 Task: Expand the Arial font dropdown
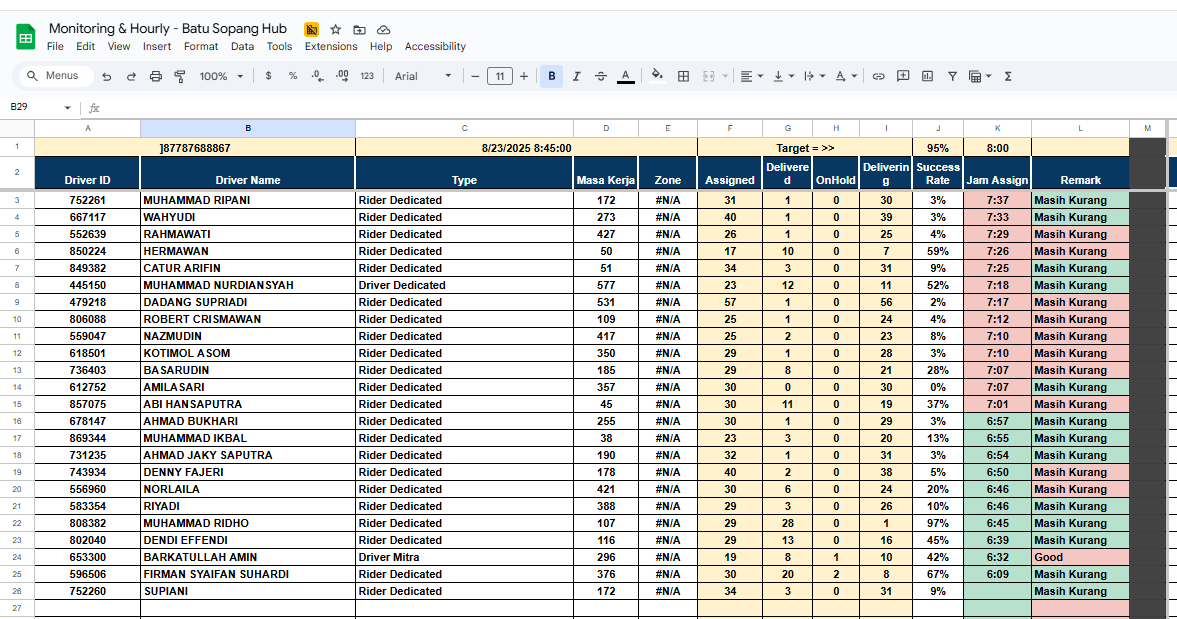point(423,76)
